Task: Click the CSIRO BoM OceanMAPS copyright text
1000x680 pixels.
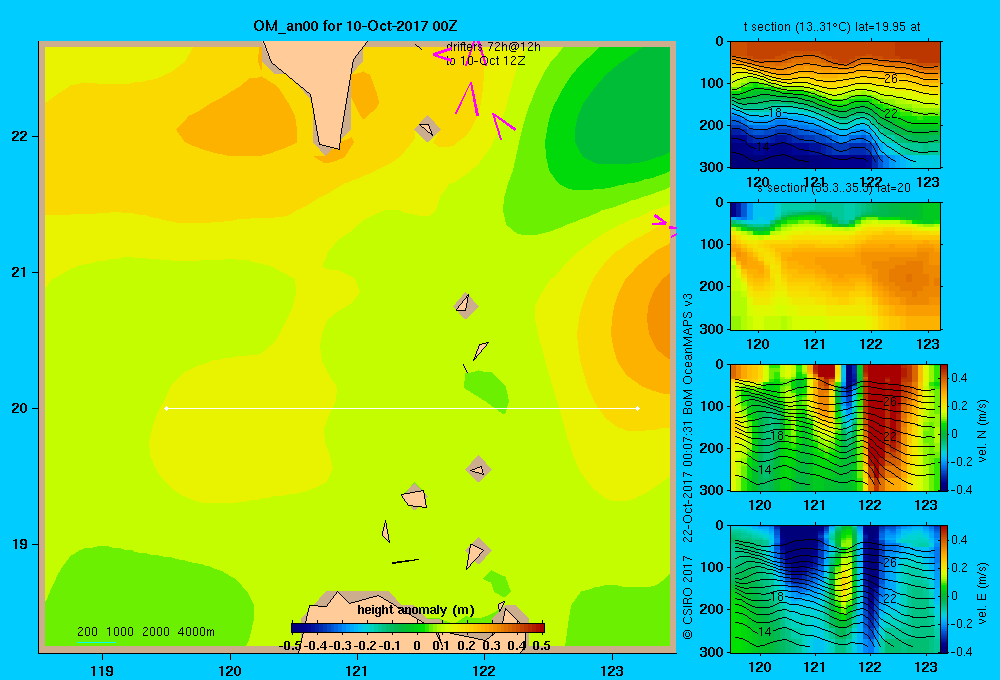Action: click(x=688, y=466)
